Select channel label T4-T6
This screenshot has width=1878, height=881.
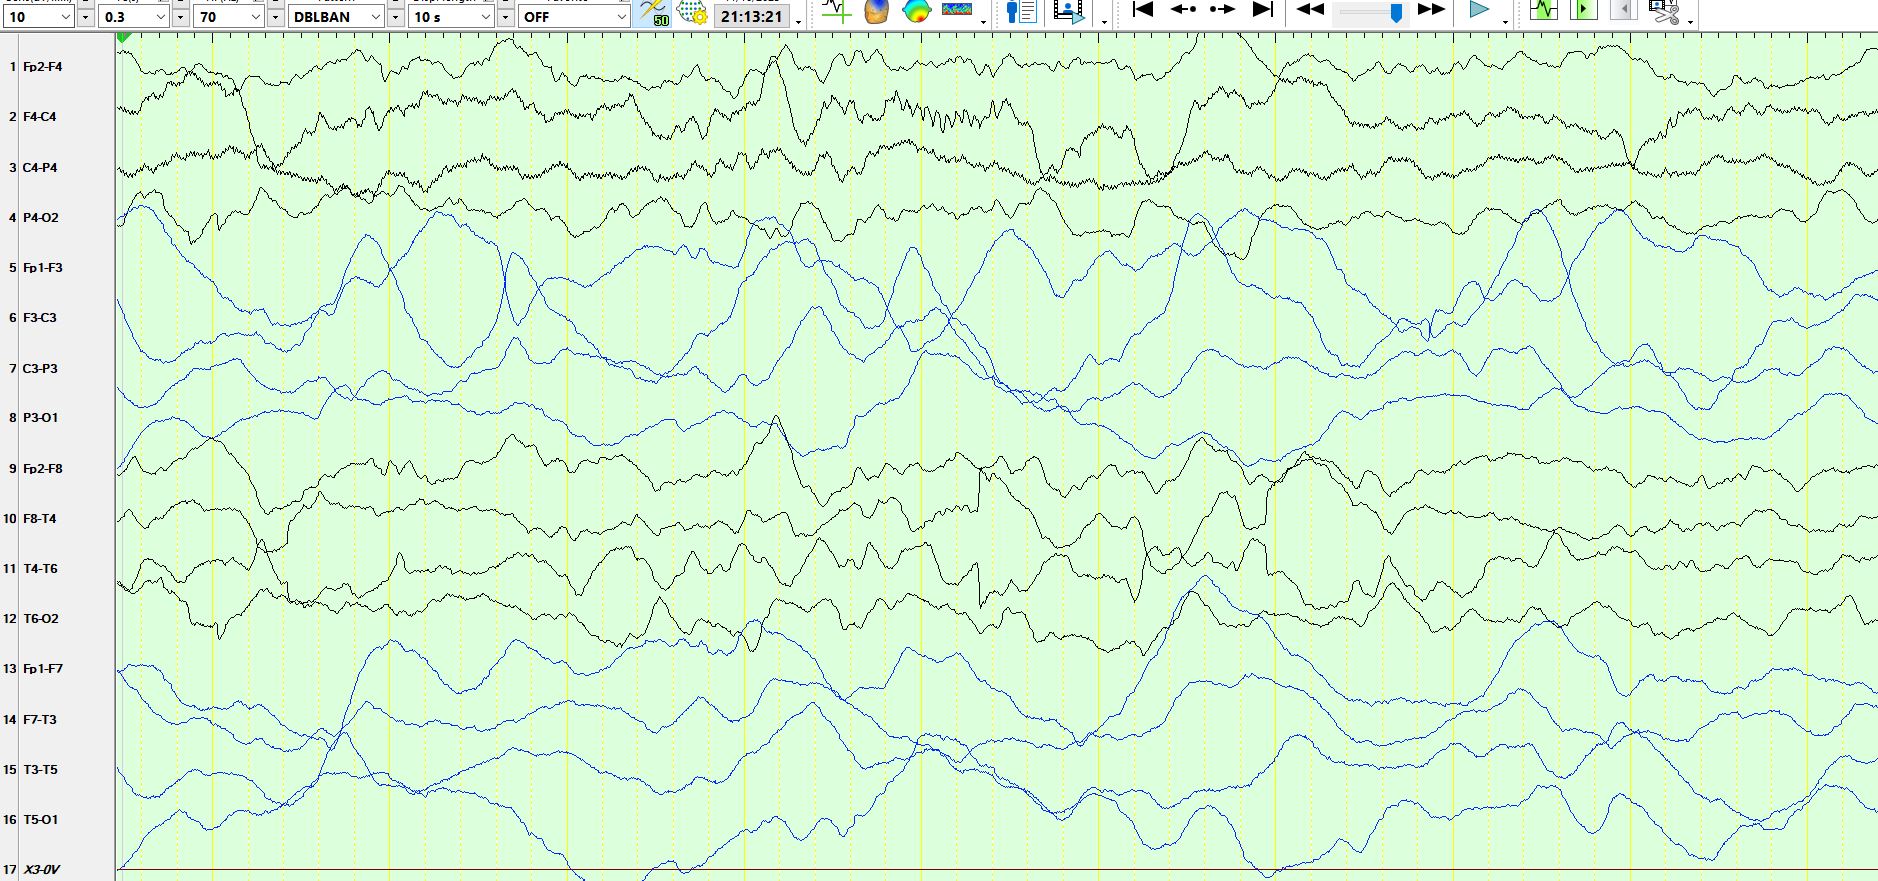coord(41,569)
